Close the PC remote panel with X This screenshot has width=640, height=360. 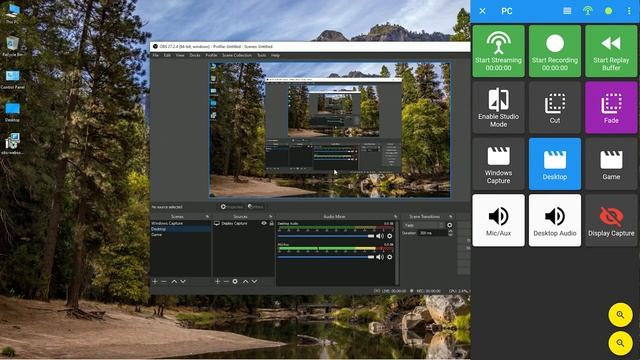(x=482, y=11)
